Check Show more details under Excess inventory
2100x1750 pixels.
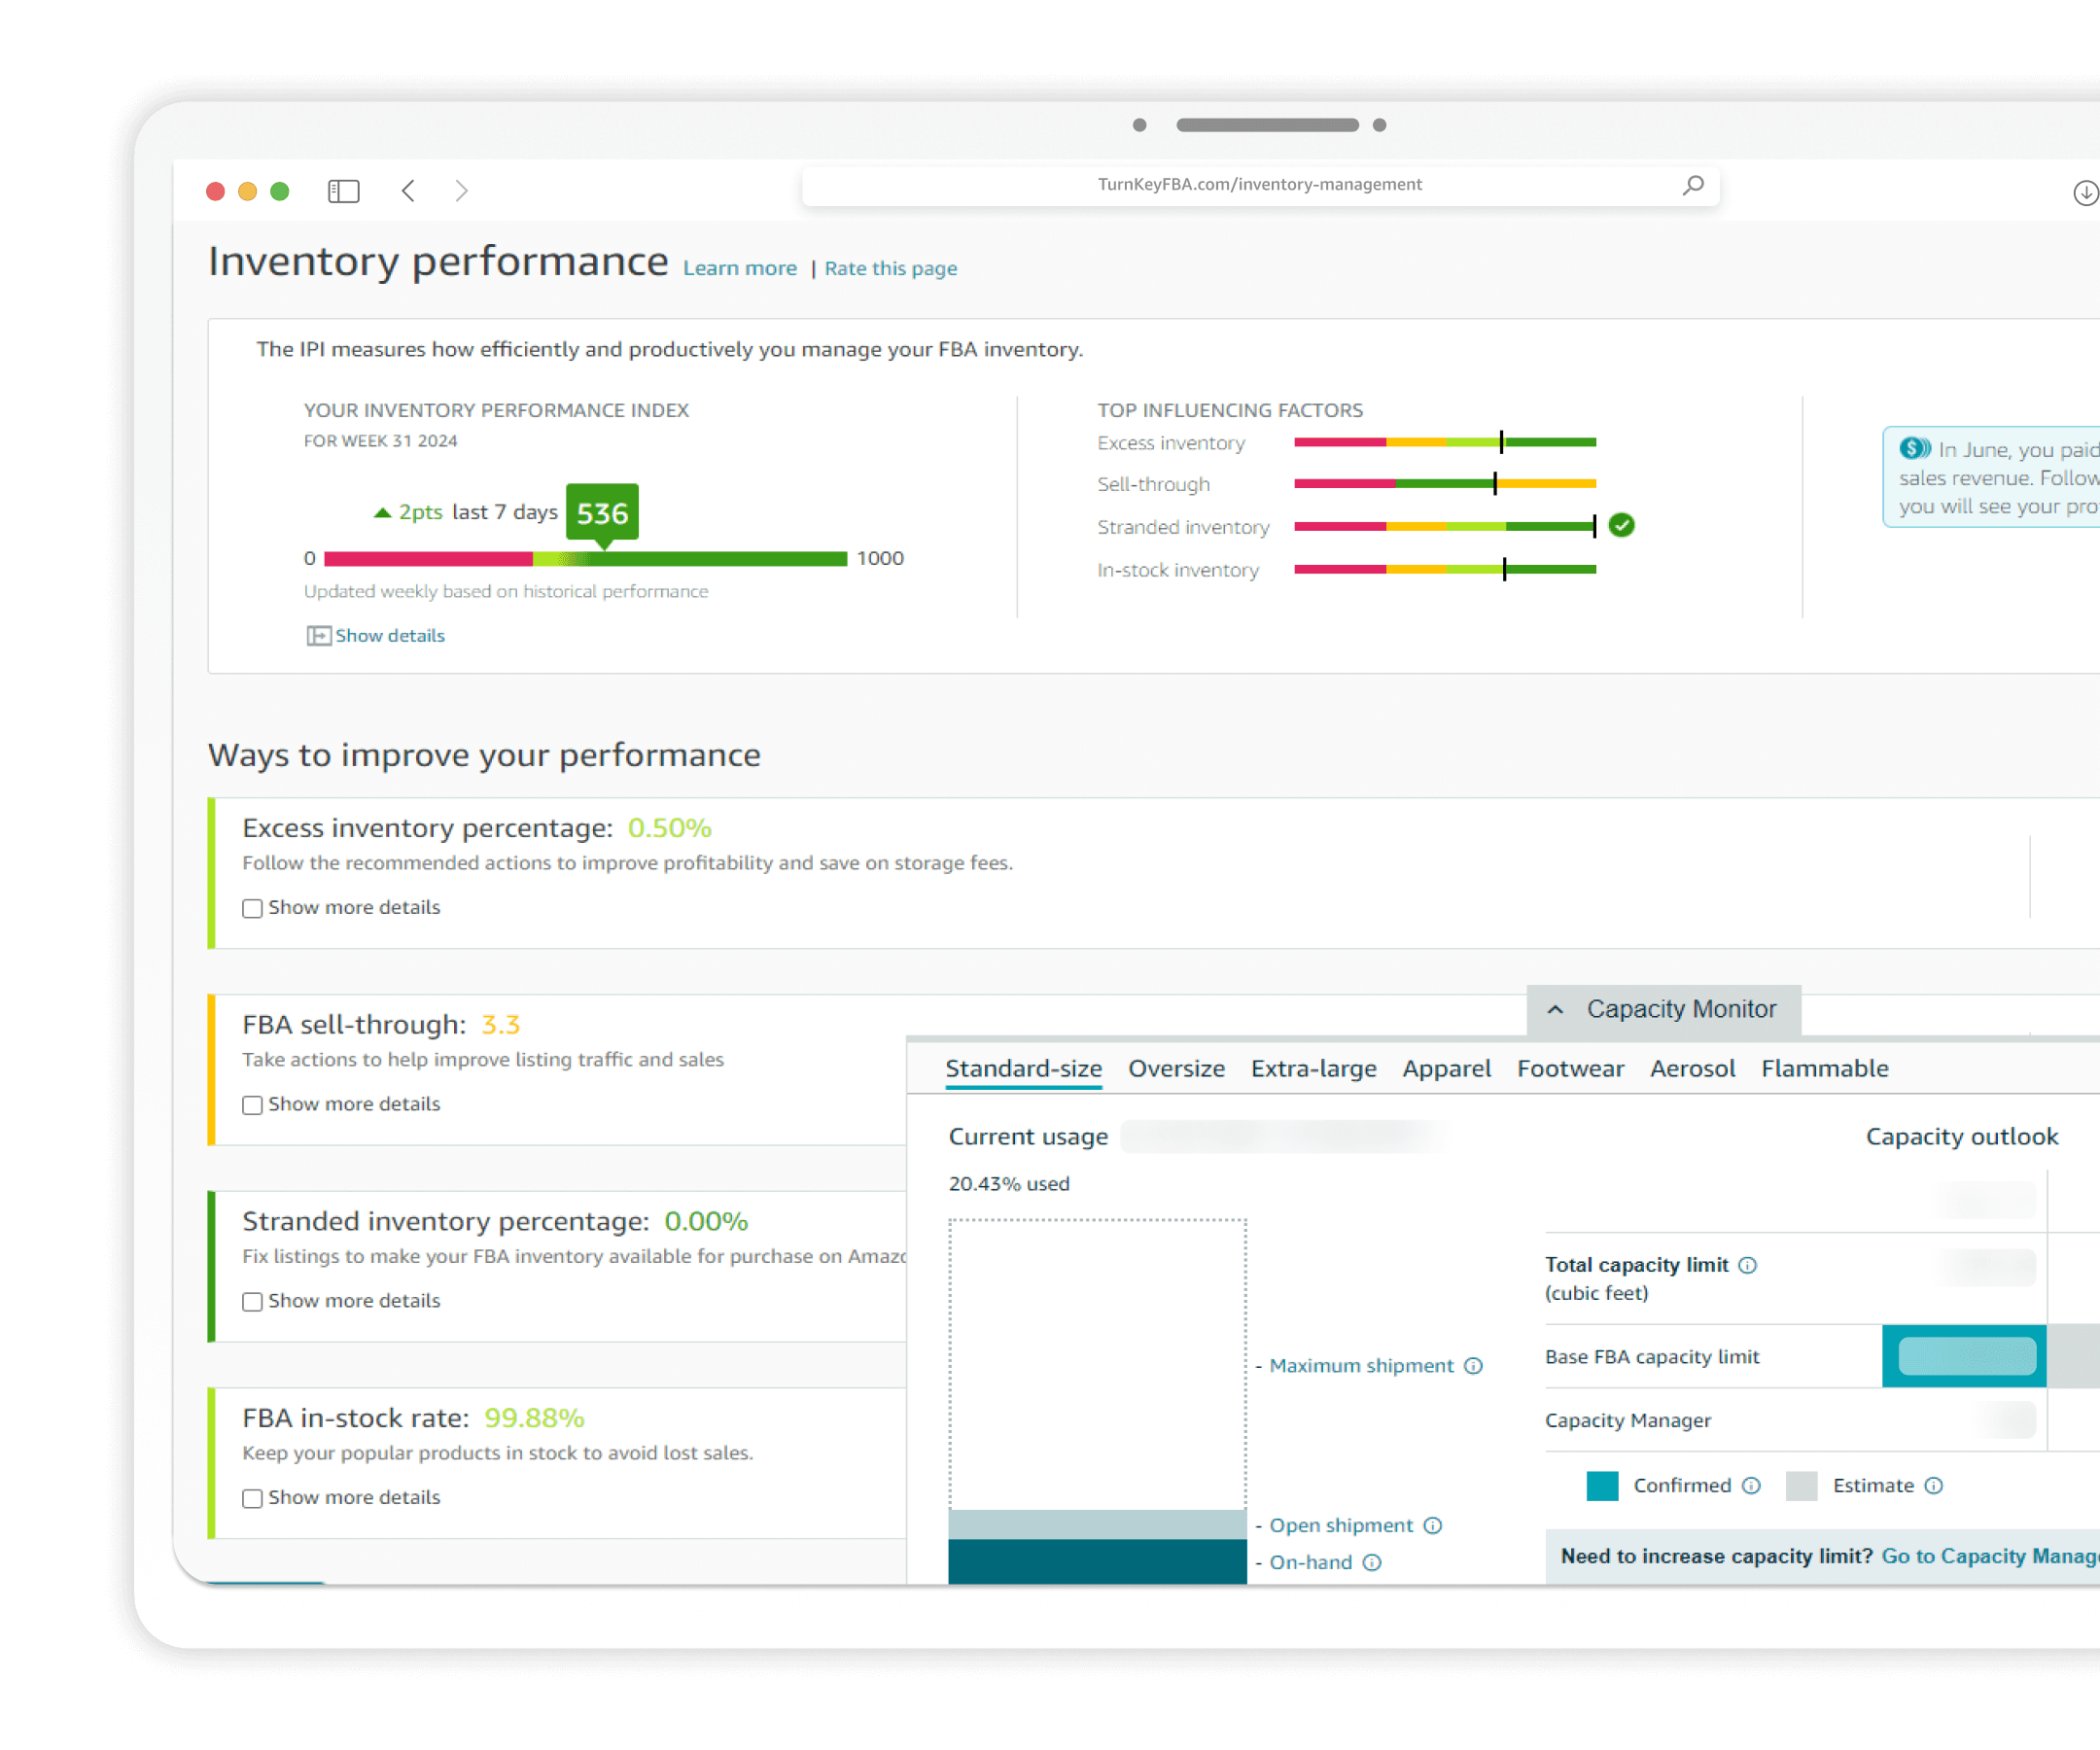tap(252, 908)
